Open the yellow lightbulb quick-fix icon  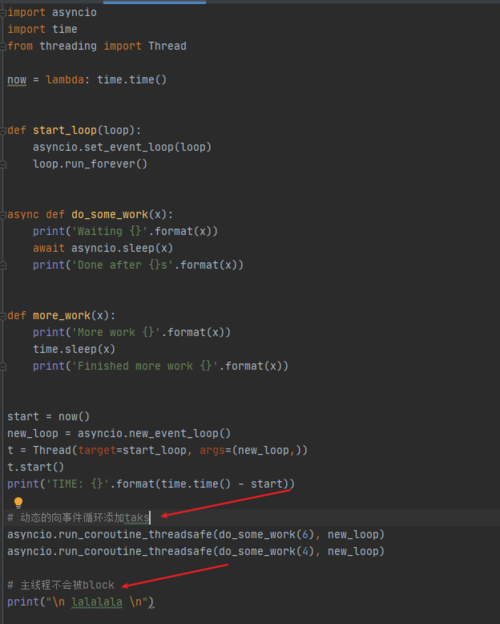(x=18, y=502)
